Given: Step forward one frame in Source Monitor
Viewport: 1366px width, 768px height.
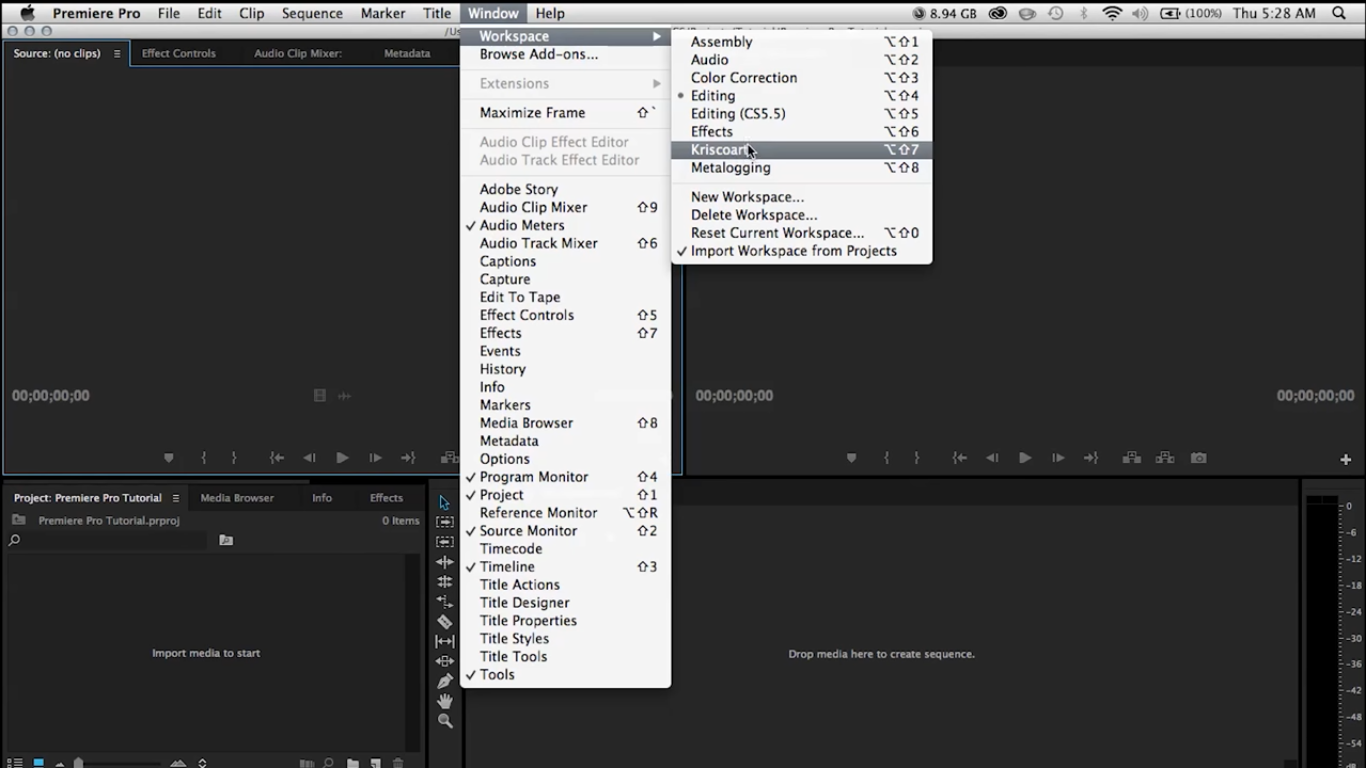Looking at the screenshot, I should click(x=375, y=458).
